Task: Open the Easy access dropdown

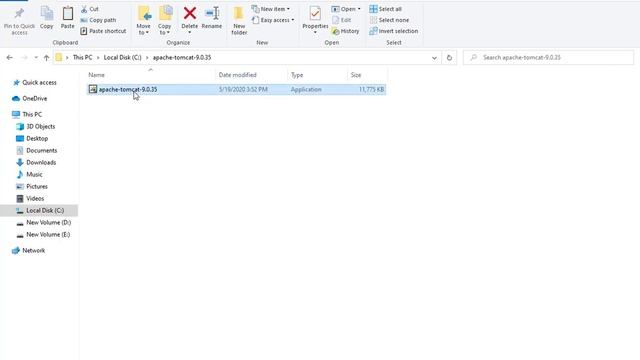Action: [x=273, y=20]
